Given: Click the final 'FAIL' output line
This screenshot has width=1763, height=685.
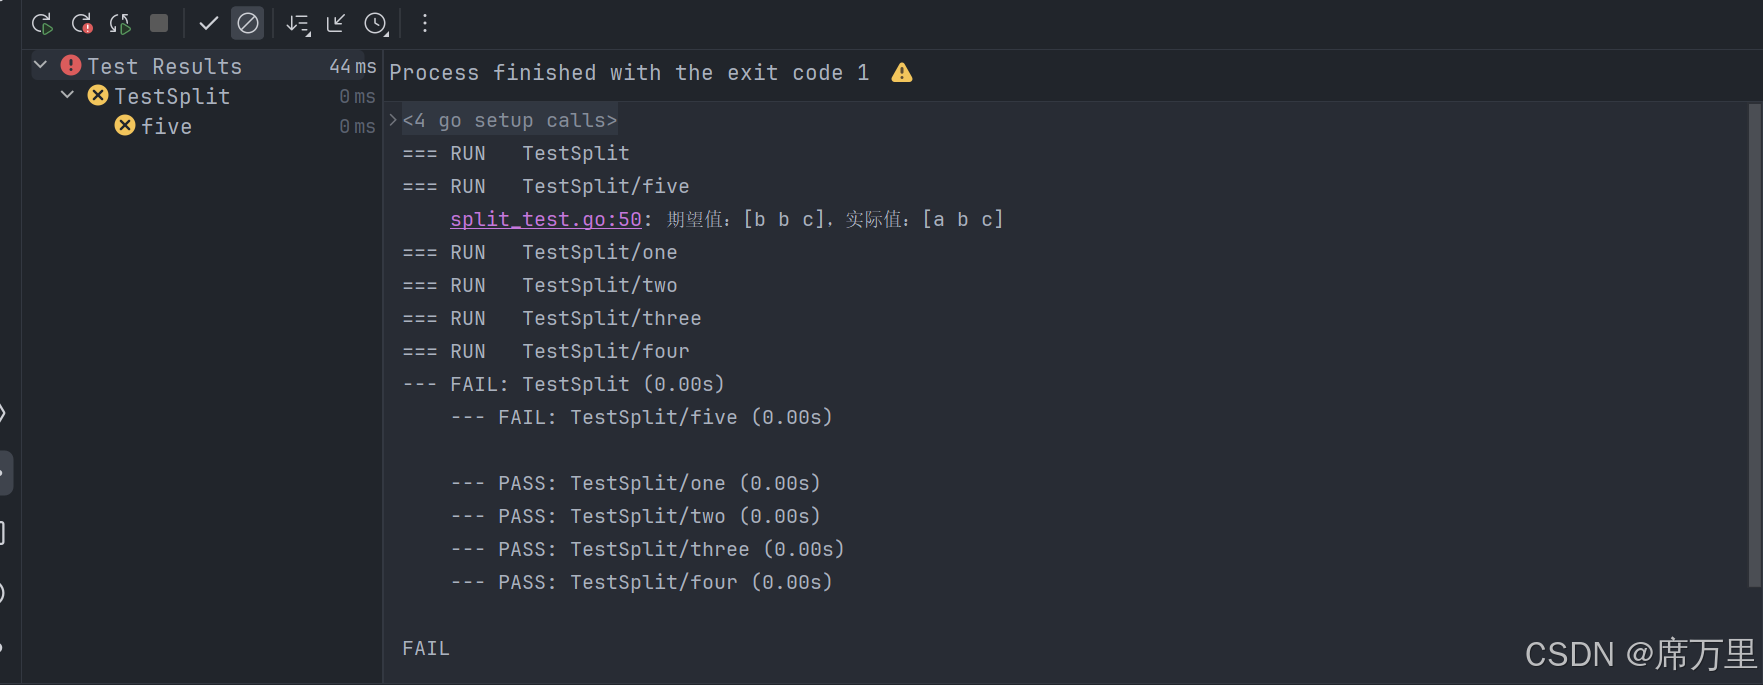Looking at the screenshot, I should (x=426, y=648).
